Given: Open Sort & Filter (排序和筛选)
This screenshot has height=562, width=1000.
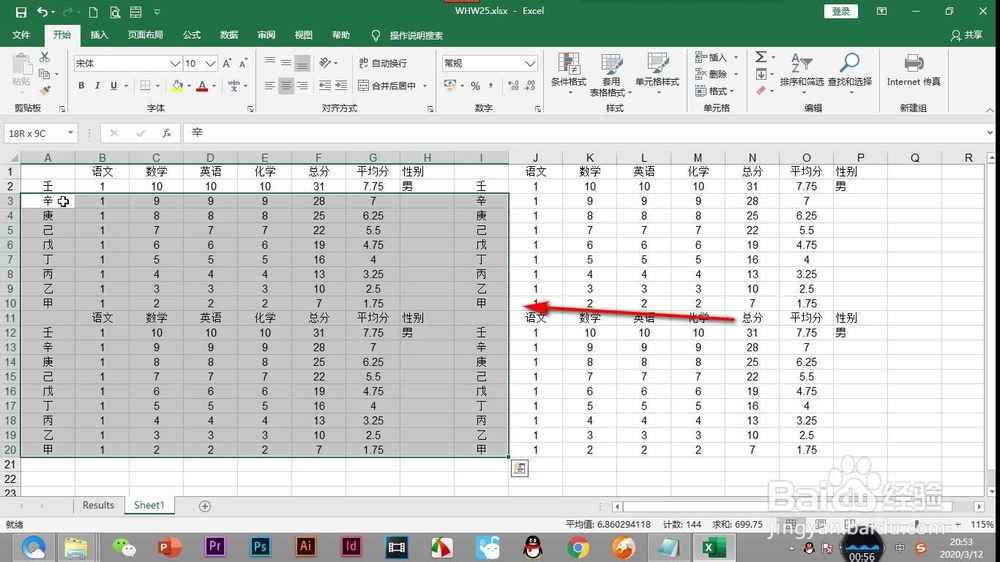Looking at the screenshot, I should click(x=802, y=72).
